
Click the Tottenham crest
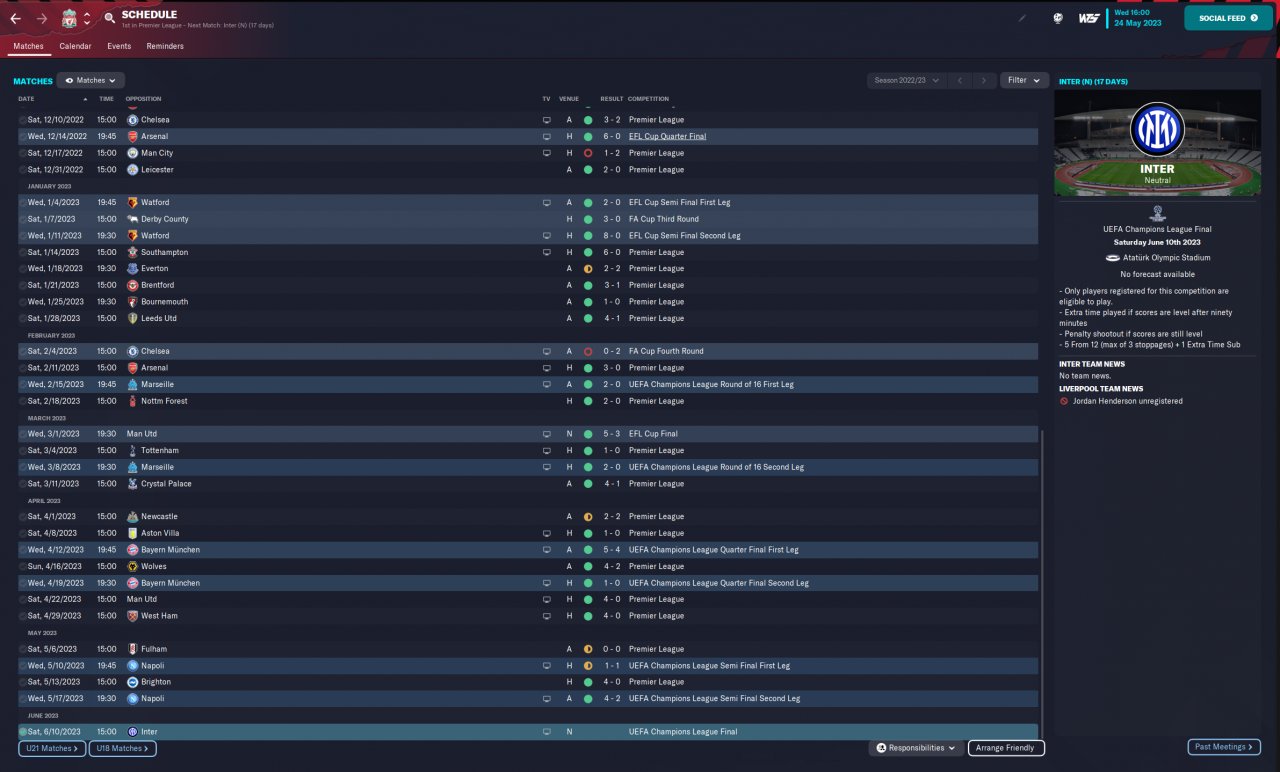point(132,451)
